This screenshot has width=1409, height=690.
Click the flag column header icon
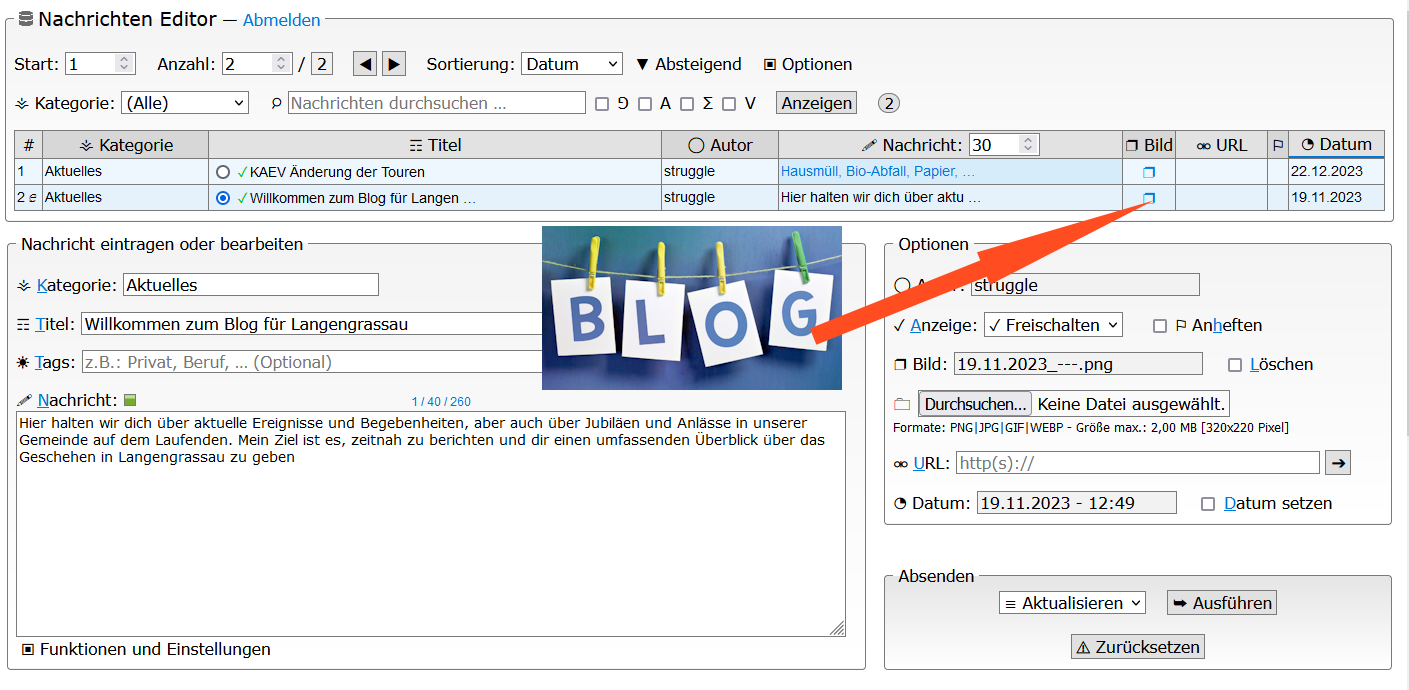pos(1277,145)
